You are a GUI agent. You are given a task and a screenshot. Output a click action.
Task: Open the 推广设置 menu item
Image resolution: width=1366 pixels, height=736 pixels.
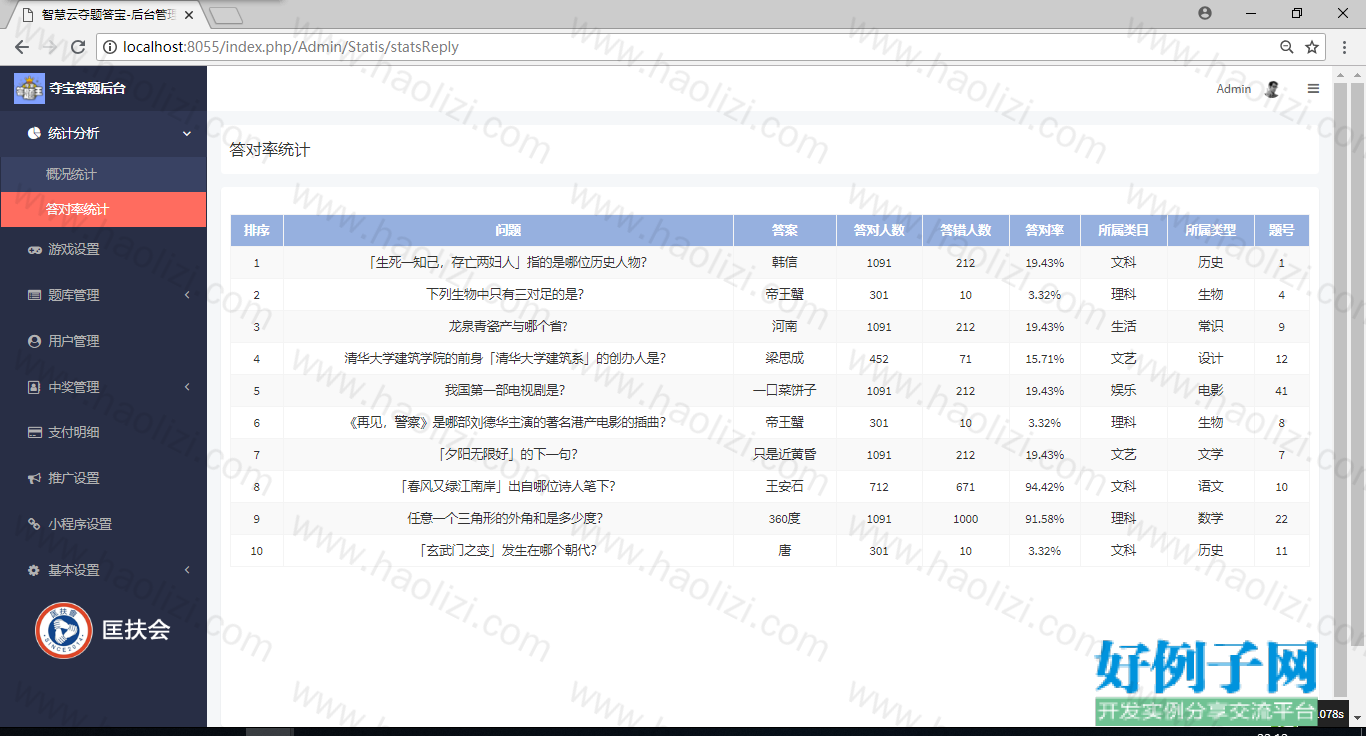click(103, 478)
